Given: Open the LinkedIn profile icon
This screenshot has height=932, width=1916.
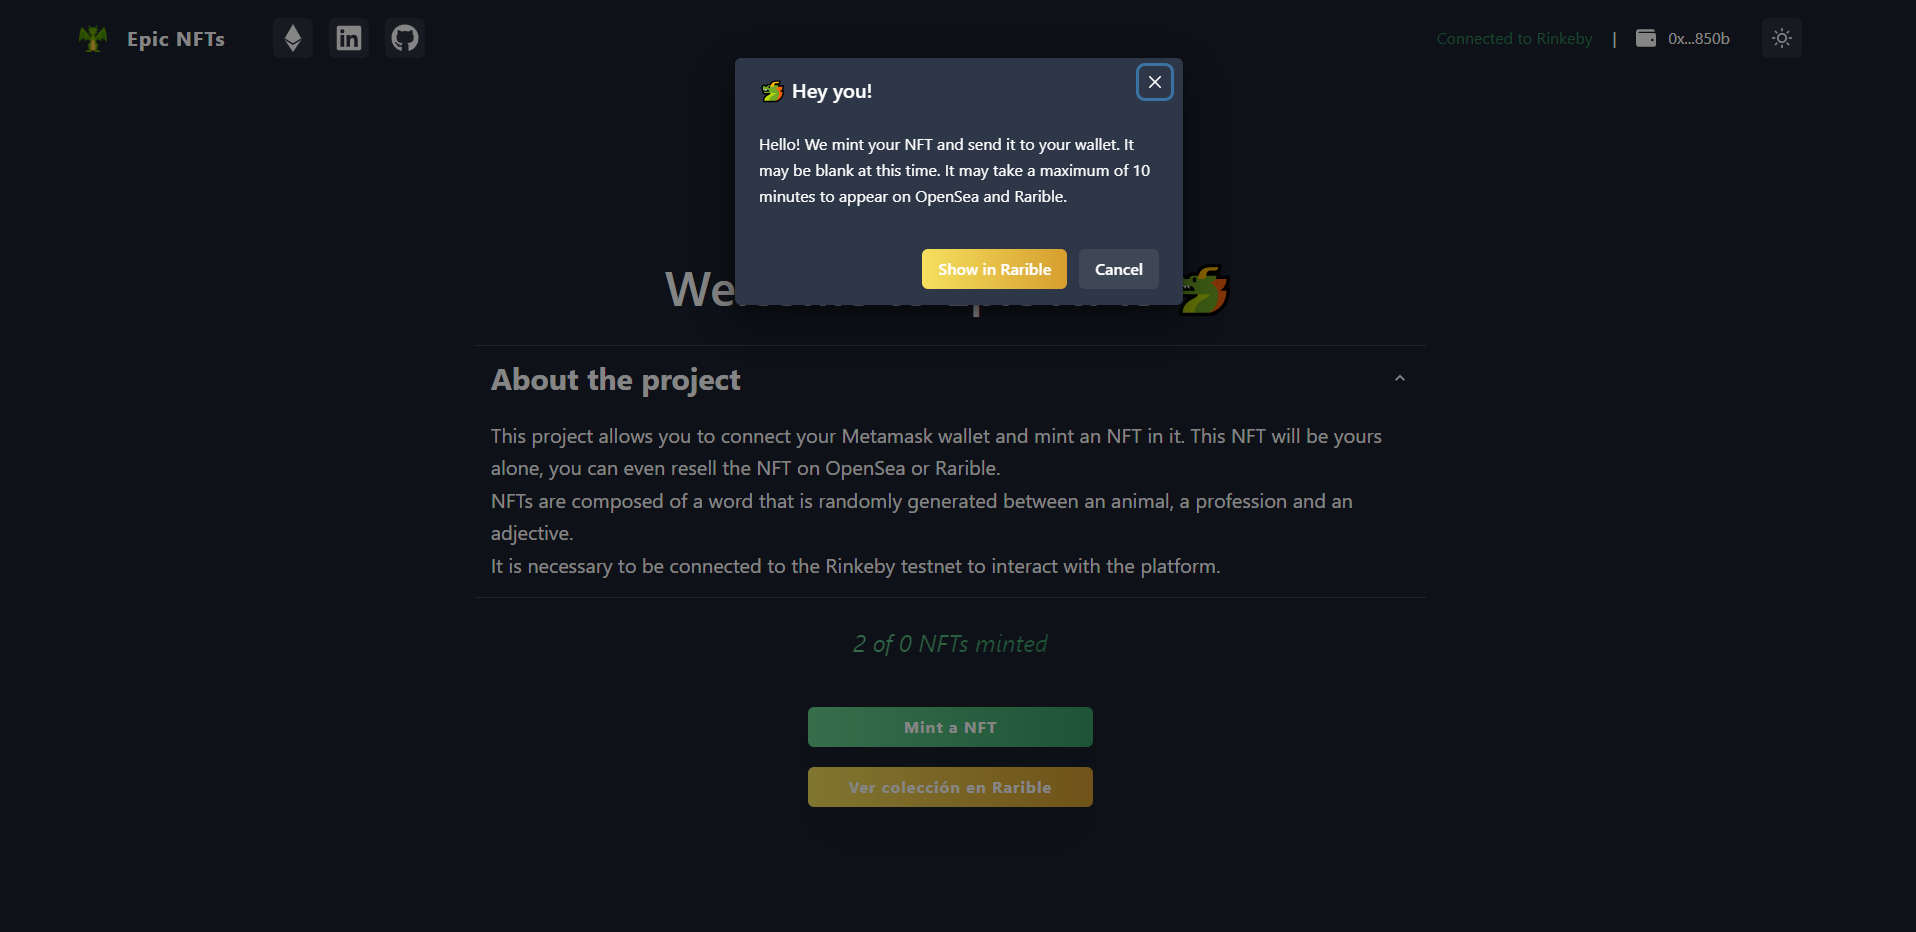Looking at the screenshot, I should click(349, 38).
